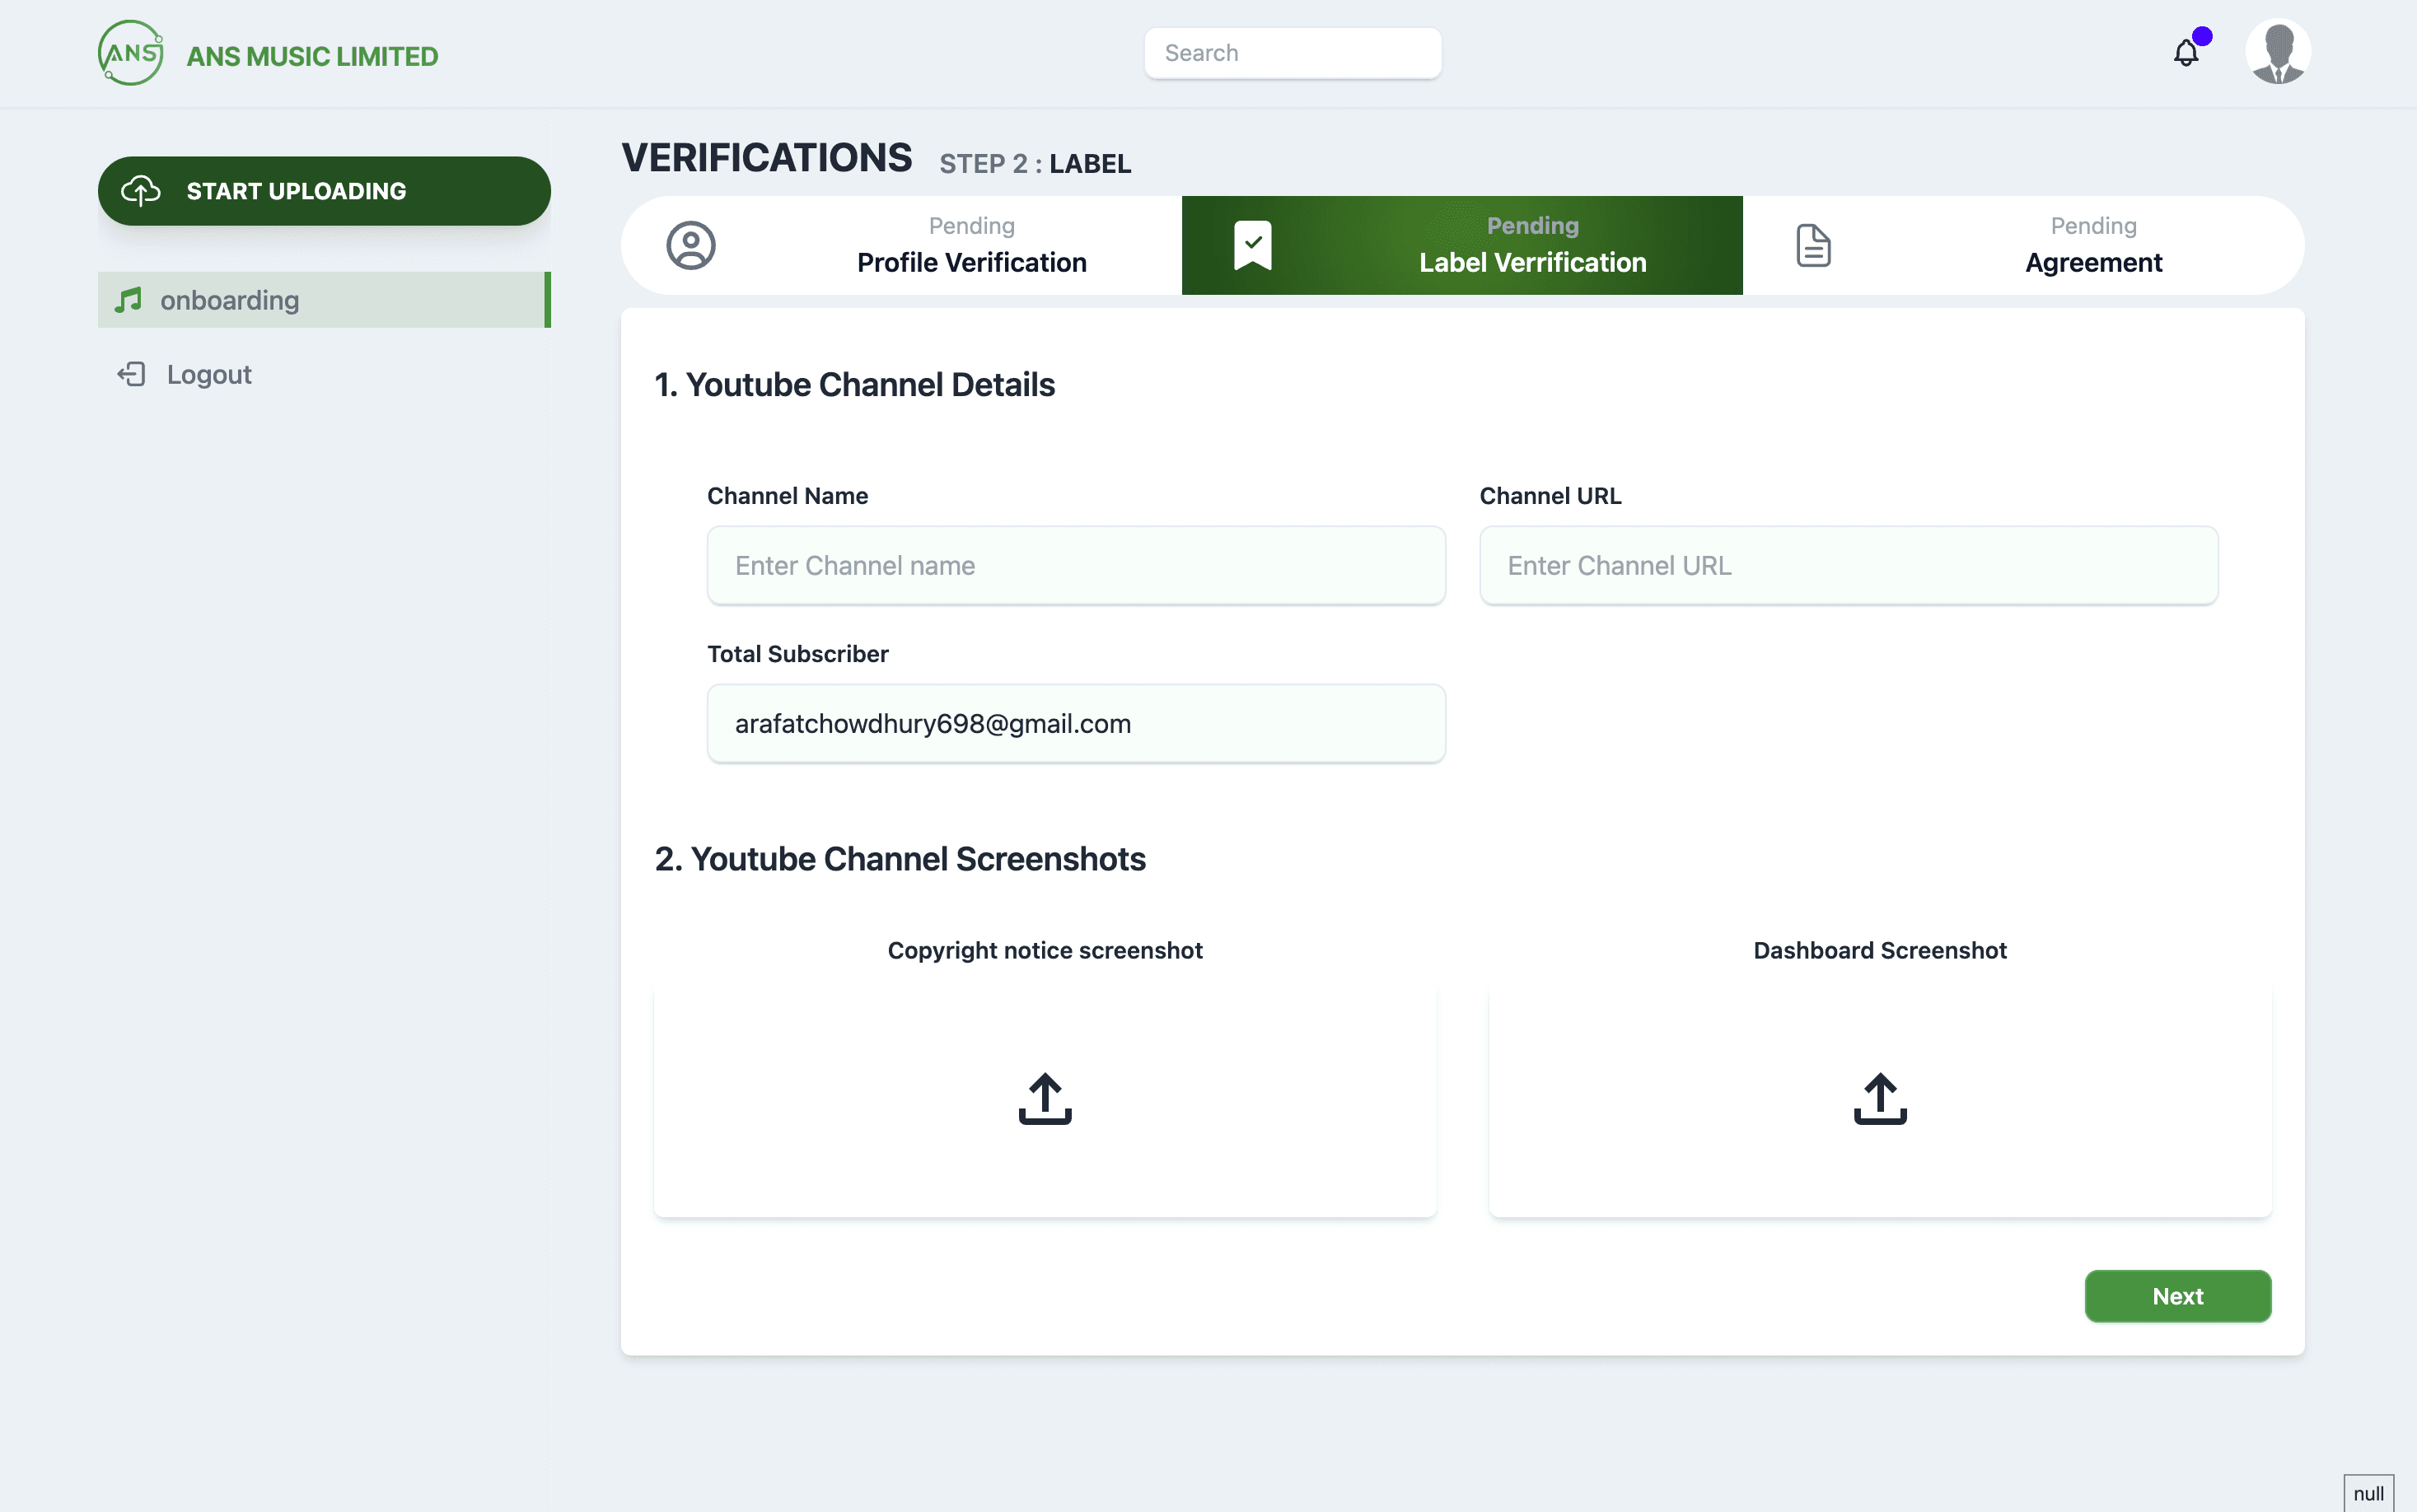This screenshot has height=1512, width=2417.
Task: Click the Label Verification bookmark icon
Action: coord(1252,245)
